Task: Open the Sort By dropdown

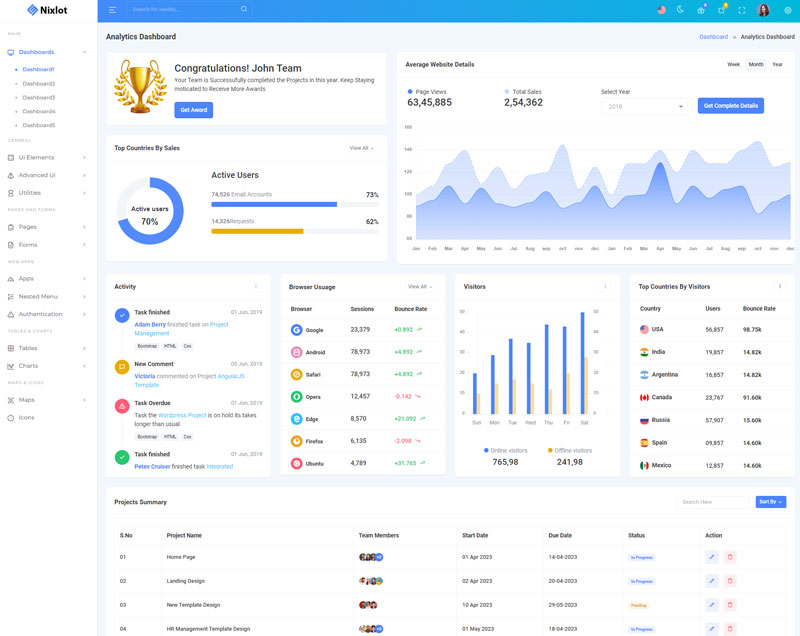Action: (770, 502)
